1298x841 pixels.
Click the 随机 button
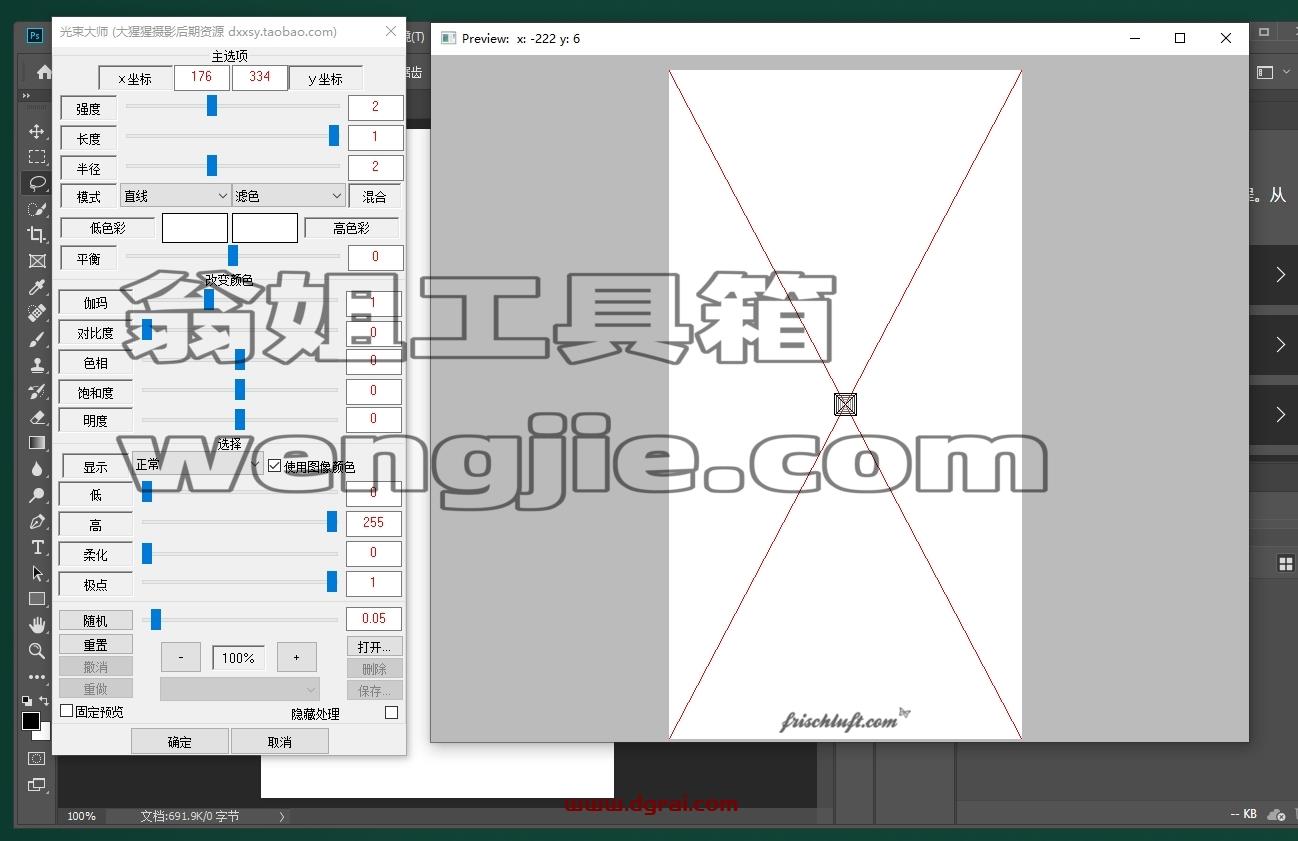pos(95,621)
